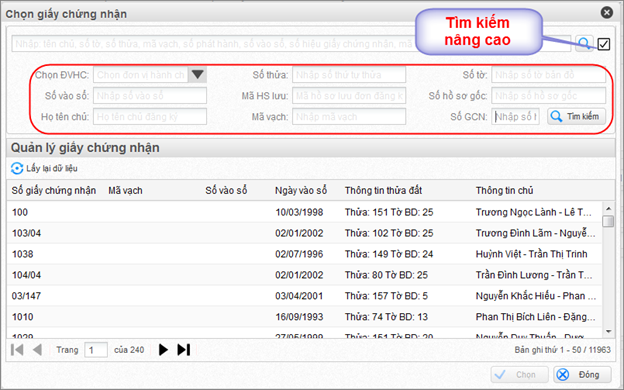Image resolution: width=624 pixels, height=390 pixels.
Task: Select certificate row 1038
Action: (x=304, y=254)
